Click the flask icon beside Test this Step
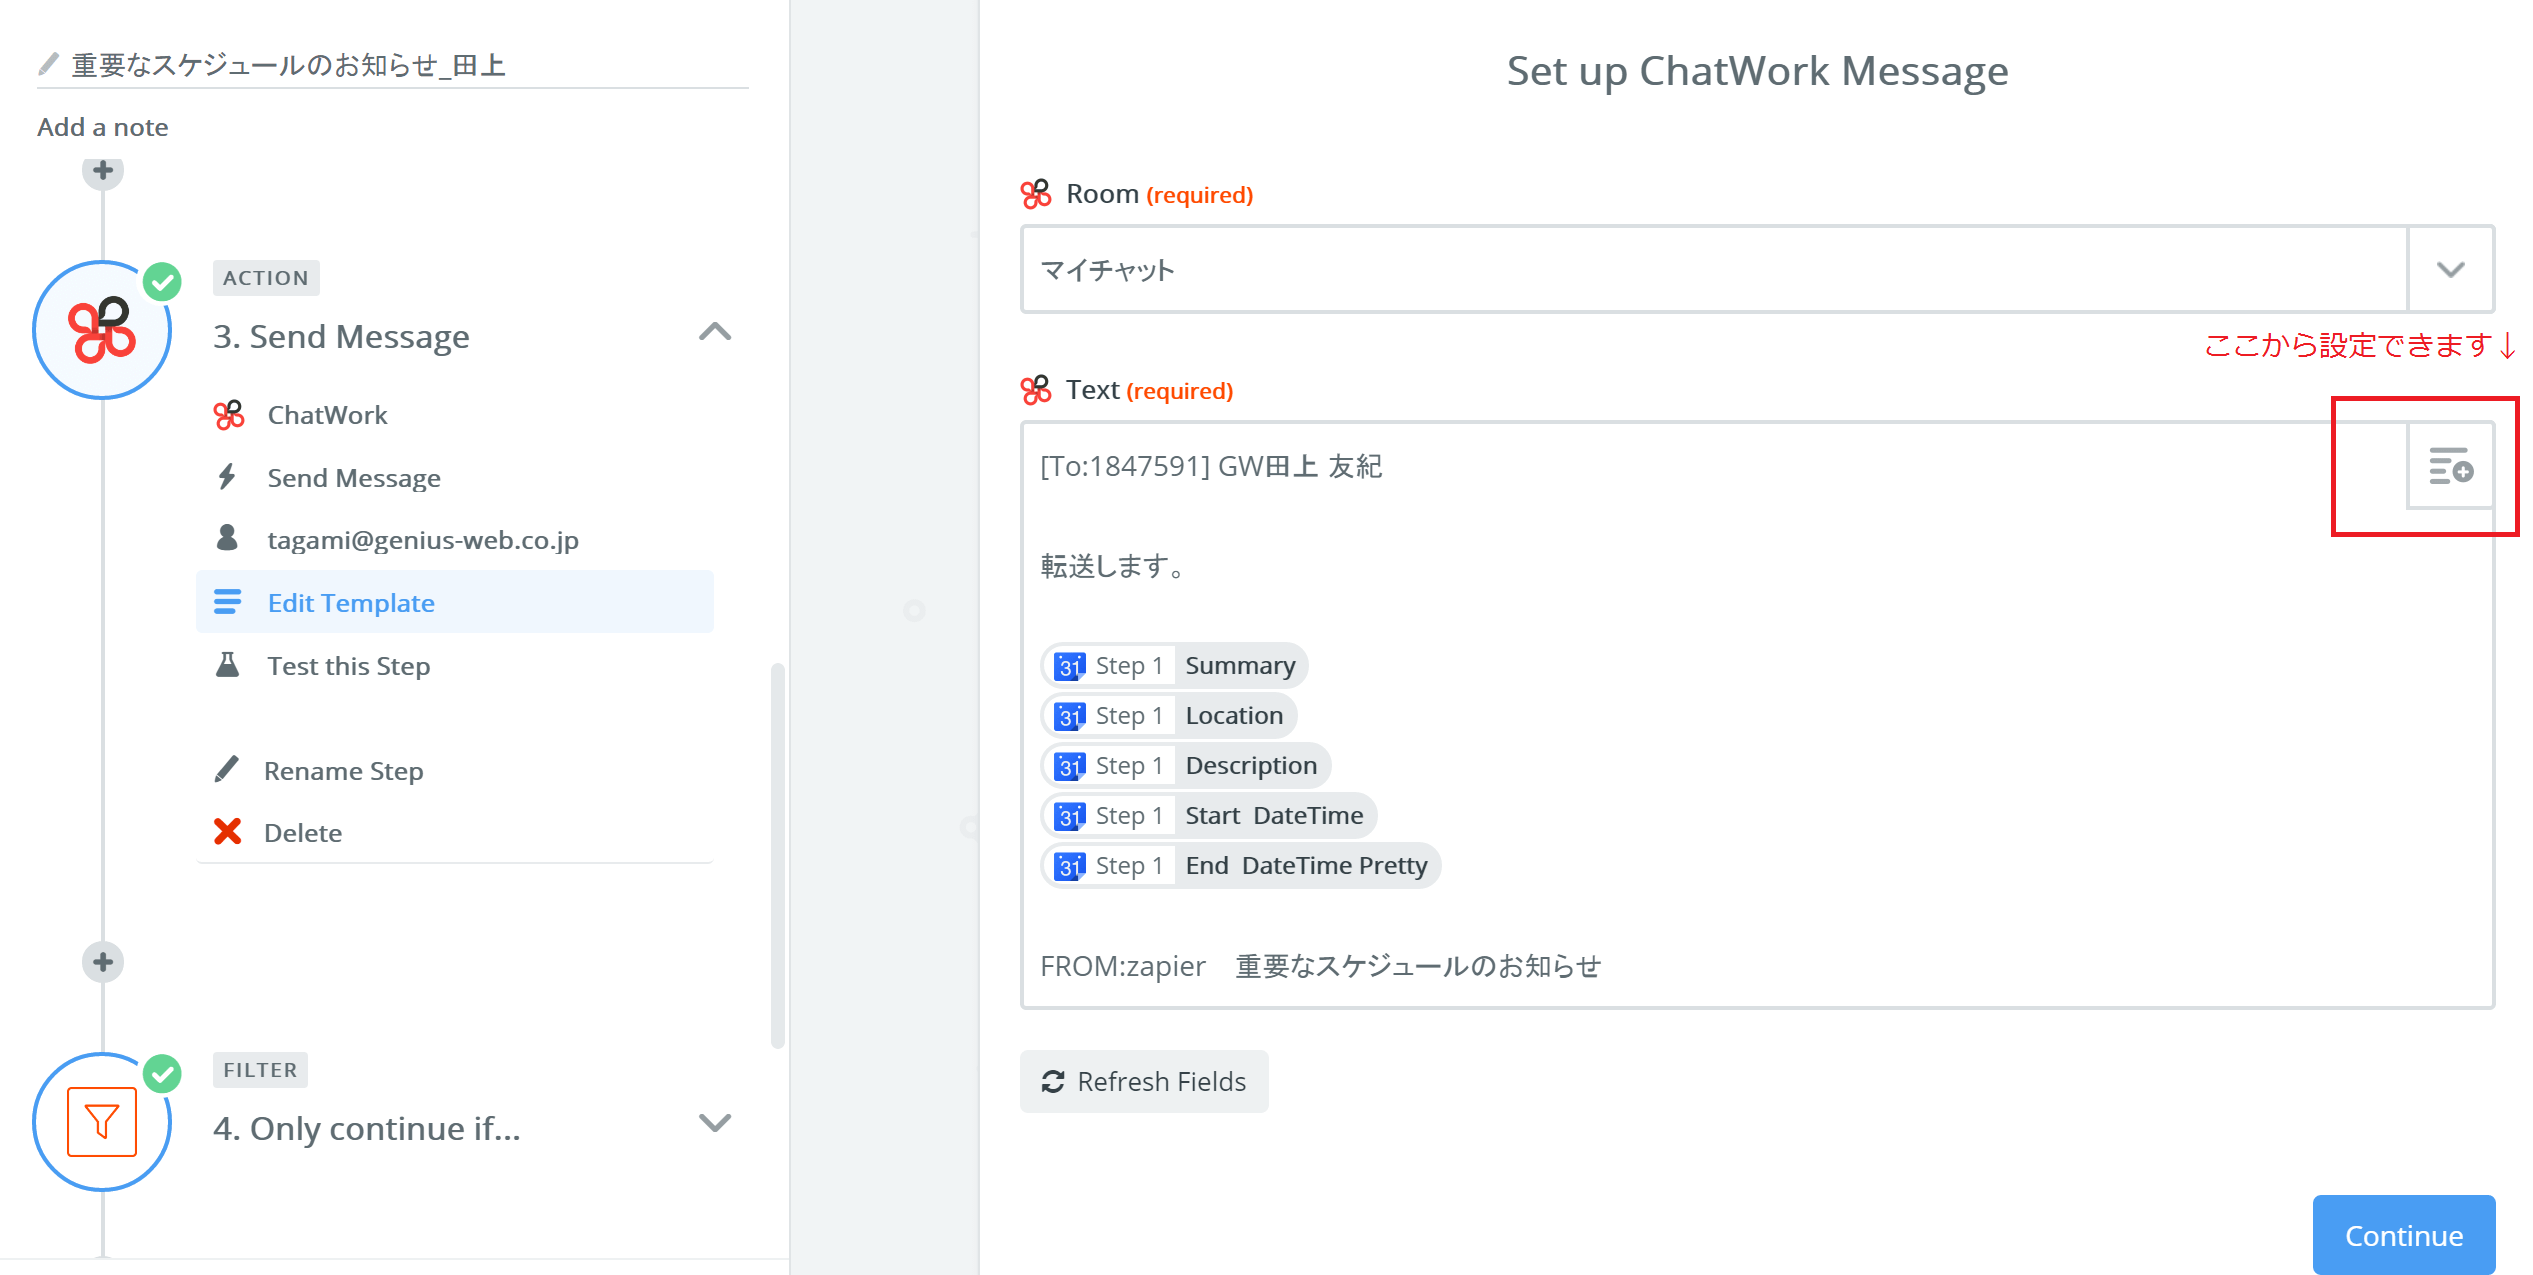Viewport: 2533px width, 1275px height. pyautogui.click(x=228, y=664)
